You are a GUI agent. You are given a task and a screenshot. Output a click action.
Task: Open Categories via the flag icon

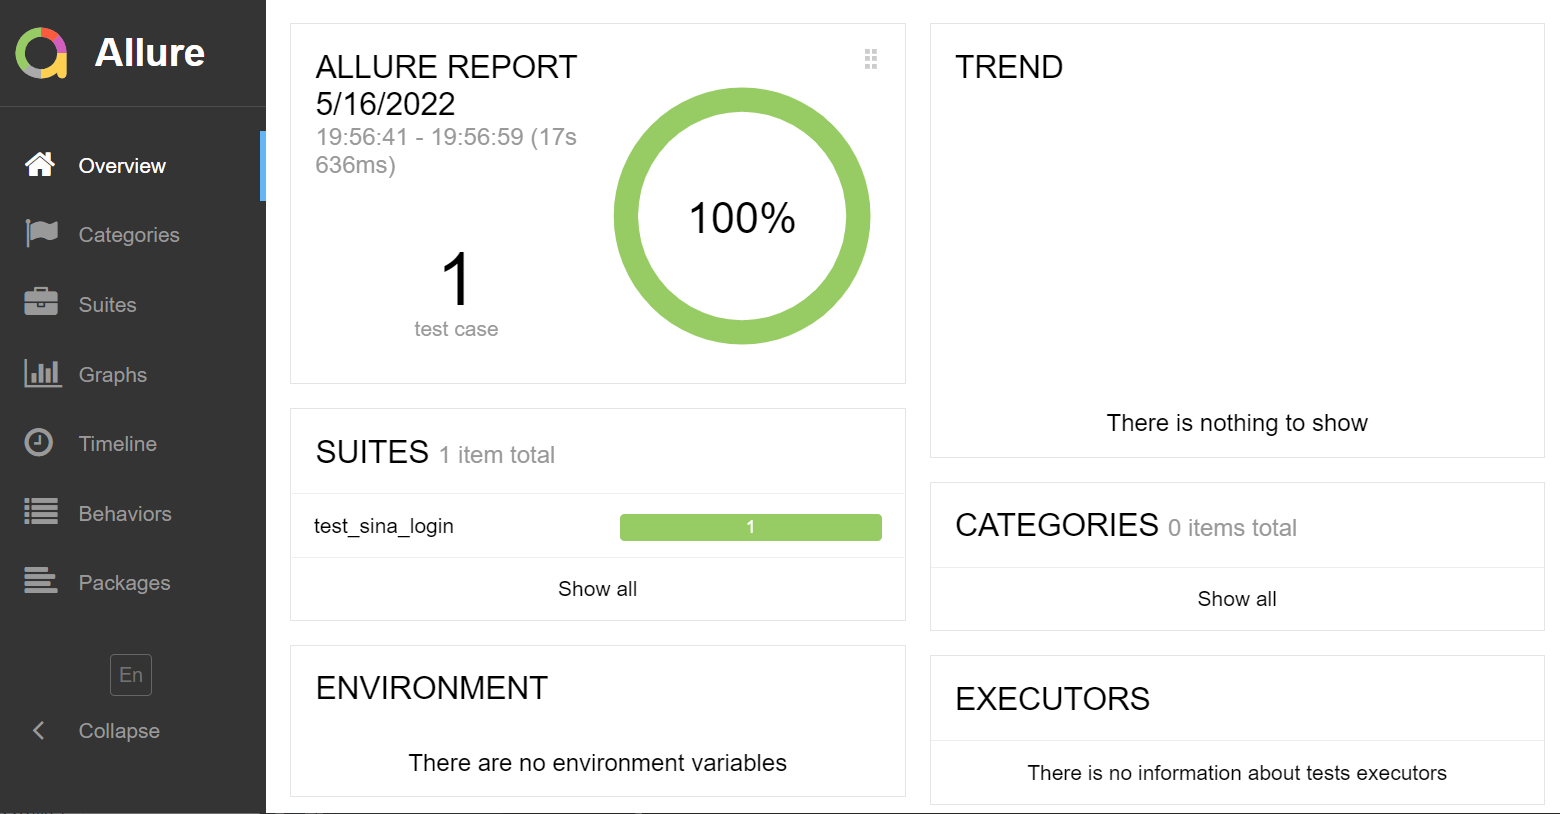click(x=41, y=234)
